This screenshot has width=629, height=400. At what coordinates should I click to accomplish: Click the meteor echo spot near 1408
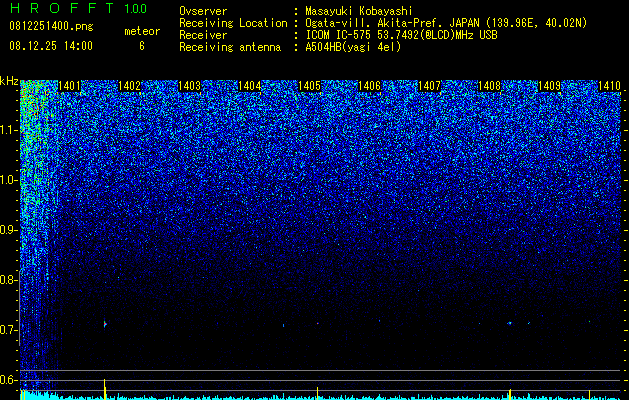(x=509, y=323)
